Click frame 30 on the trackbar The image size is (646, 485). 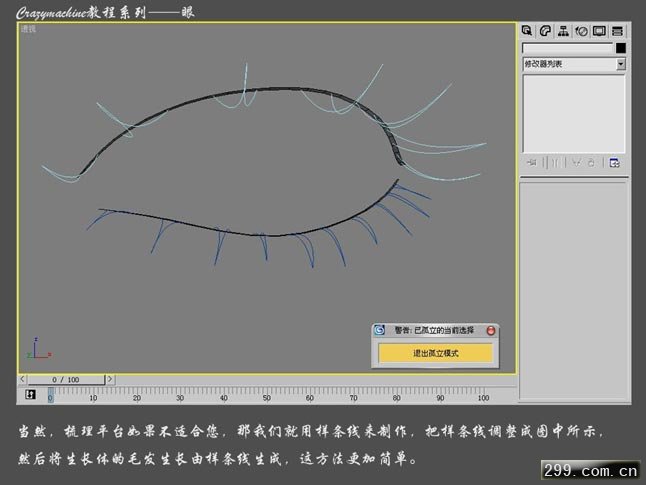pos(180,398)
